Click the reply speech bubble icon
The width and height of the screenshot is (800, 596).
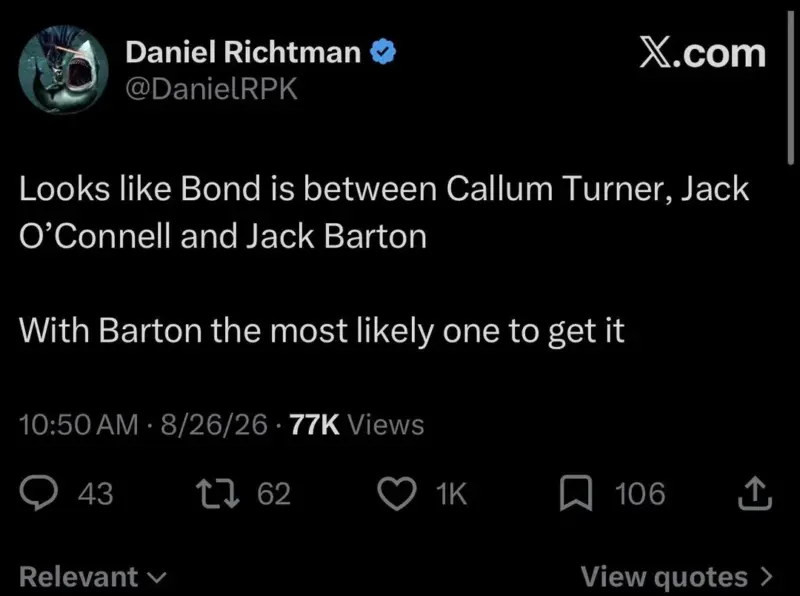point(39,493)
